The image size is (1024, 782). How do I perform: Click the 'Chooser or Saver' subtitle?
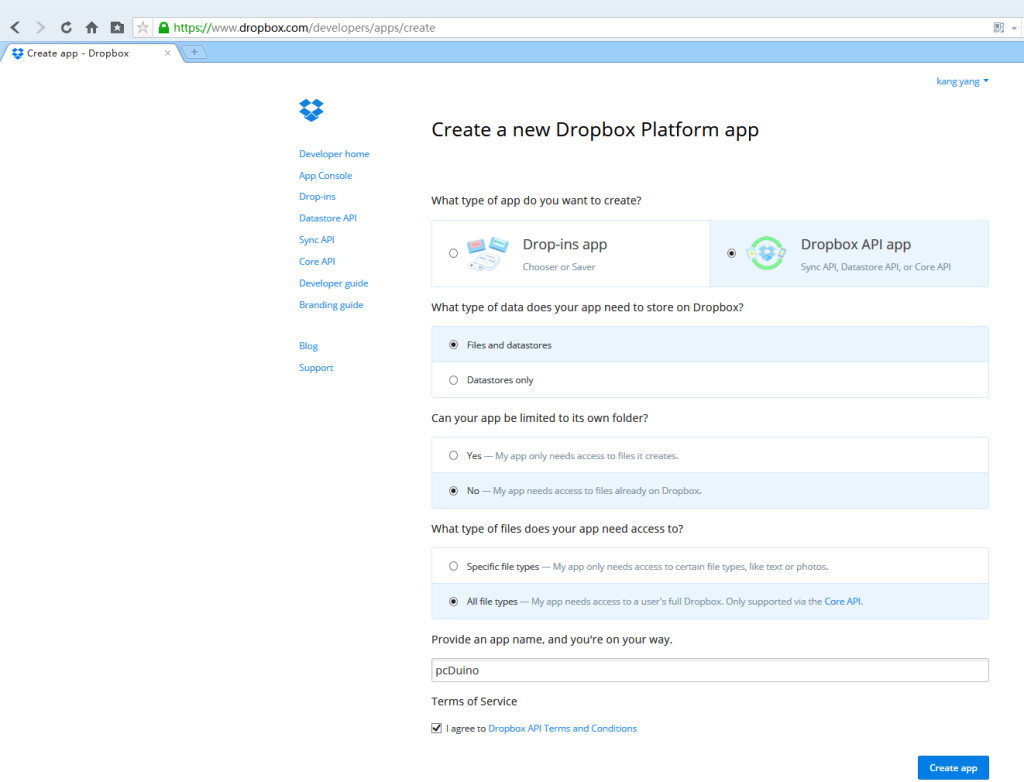559,267
